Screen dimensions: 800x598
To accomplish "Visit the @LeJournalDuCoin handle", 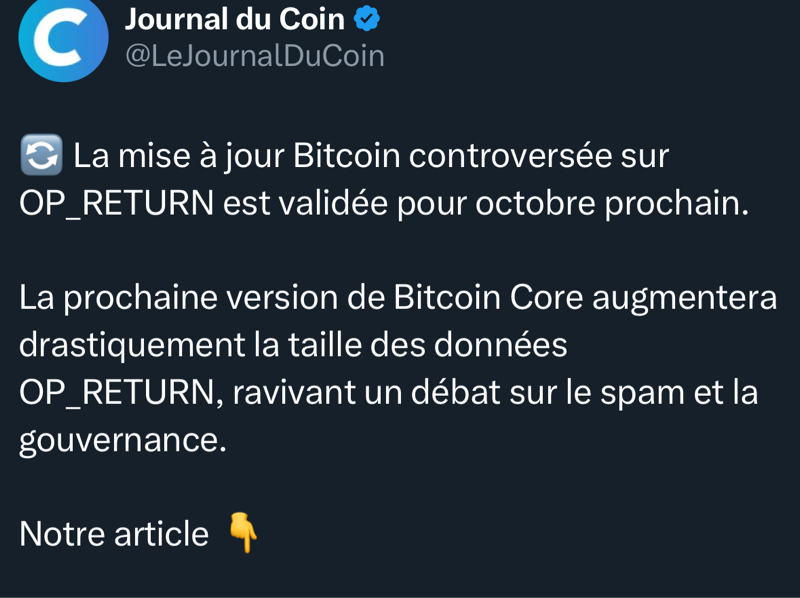I will [x=254, y=56].
